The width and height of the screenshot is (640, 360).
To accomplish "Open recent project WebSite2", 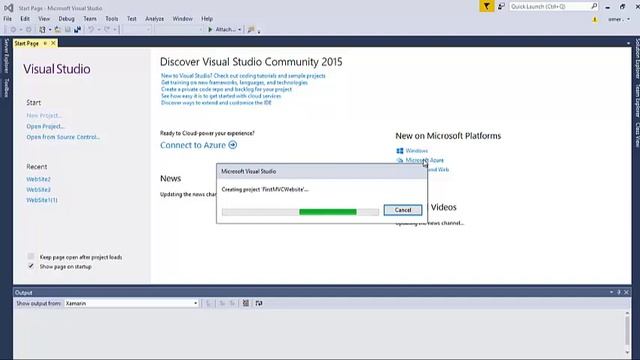I will (38, 179).
